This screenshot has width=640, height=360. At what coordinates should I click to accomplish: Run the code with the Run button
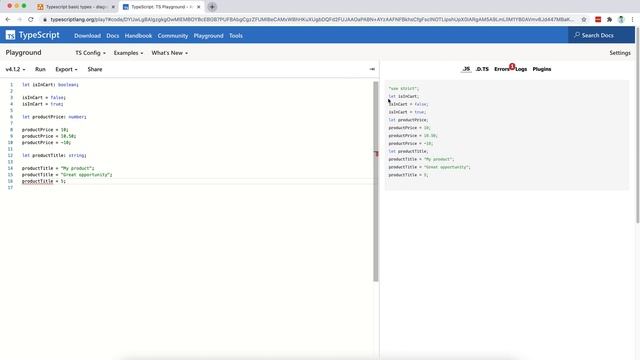pos(40,69)
